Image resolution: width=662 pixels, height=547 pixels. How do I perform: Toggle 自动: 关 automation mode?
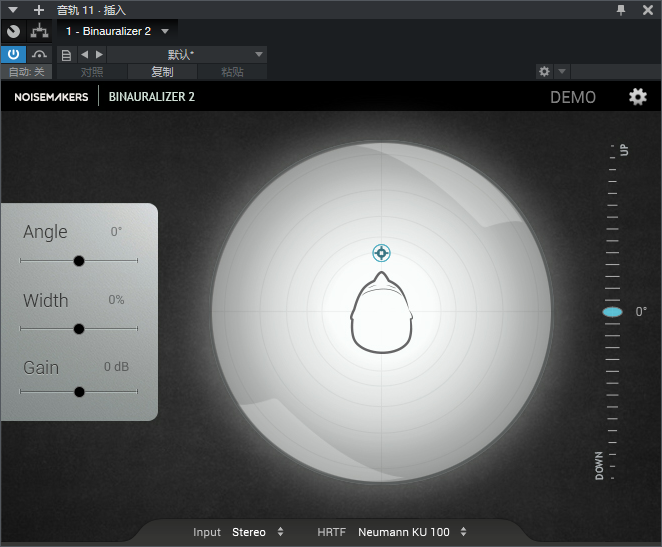tap(26, 72)
